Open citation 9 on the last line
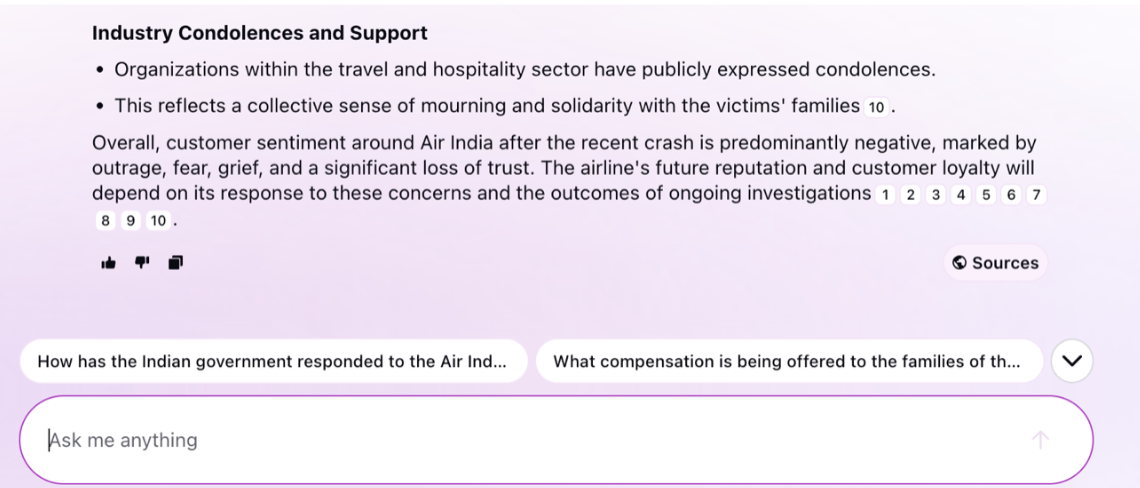1140x488 pixels. point(130,221)
